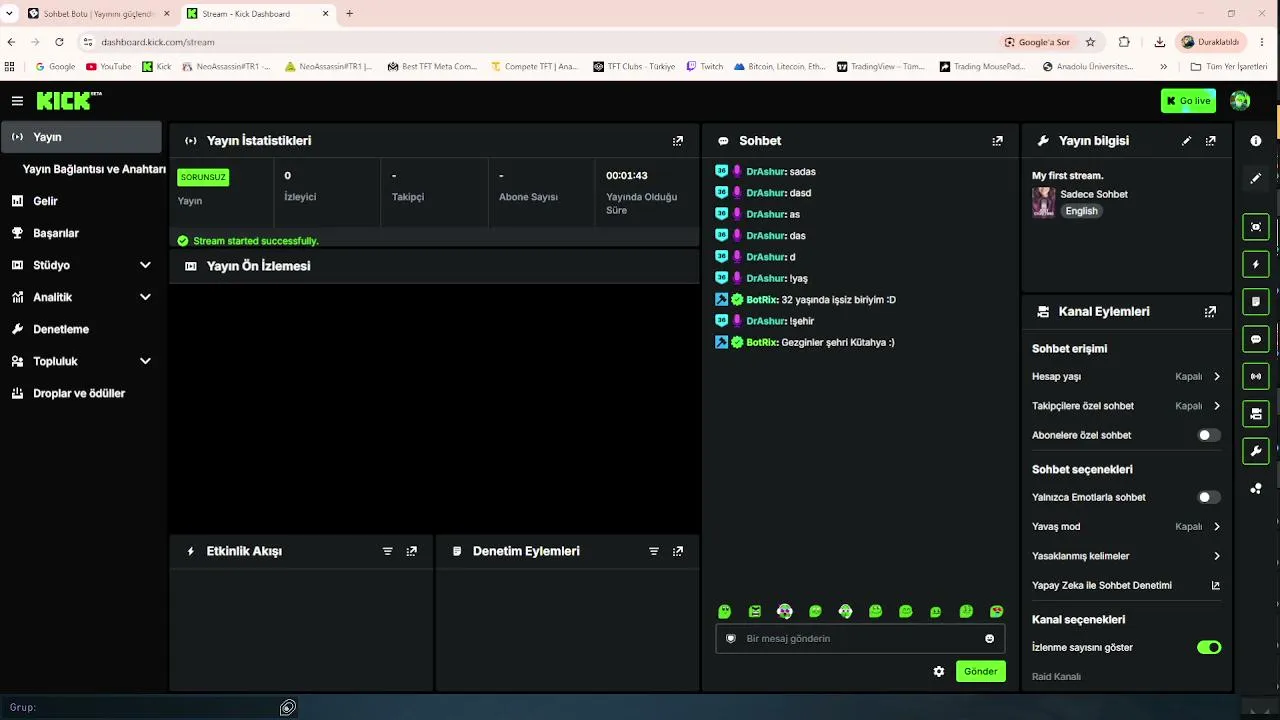Pick the headphones-and-sunglasses emote
The image size is (1280, 720).
tap(785, 612)
